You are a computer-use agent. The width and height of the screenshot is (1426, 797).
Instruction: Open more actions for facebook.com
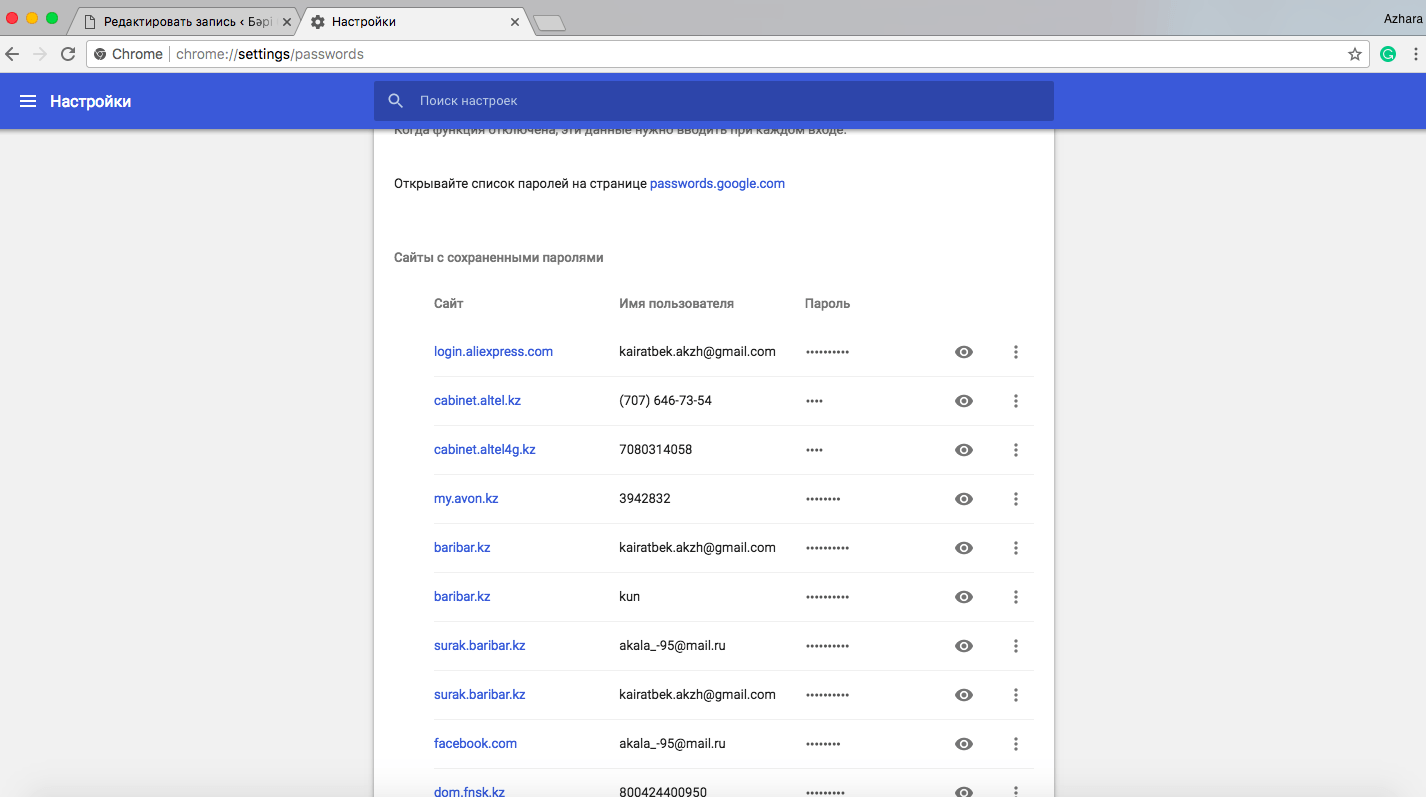click(1016, 744)
